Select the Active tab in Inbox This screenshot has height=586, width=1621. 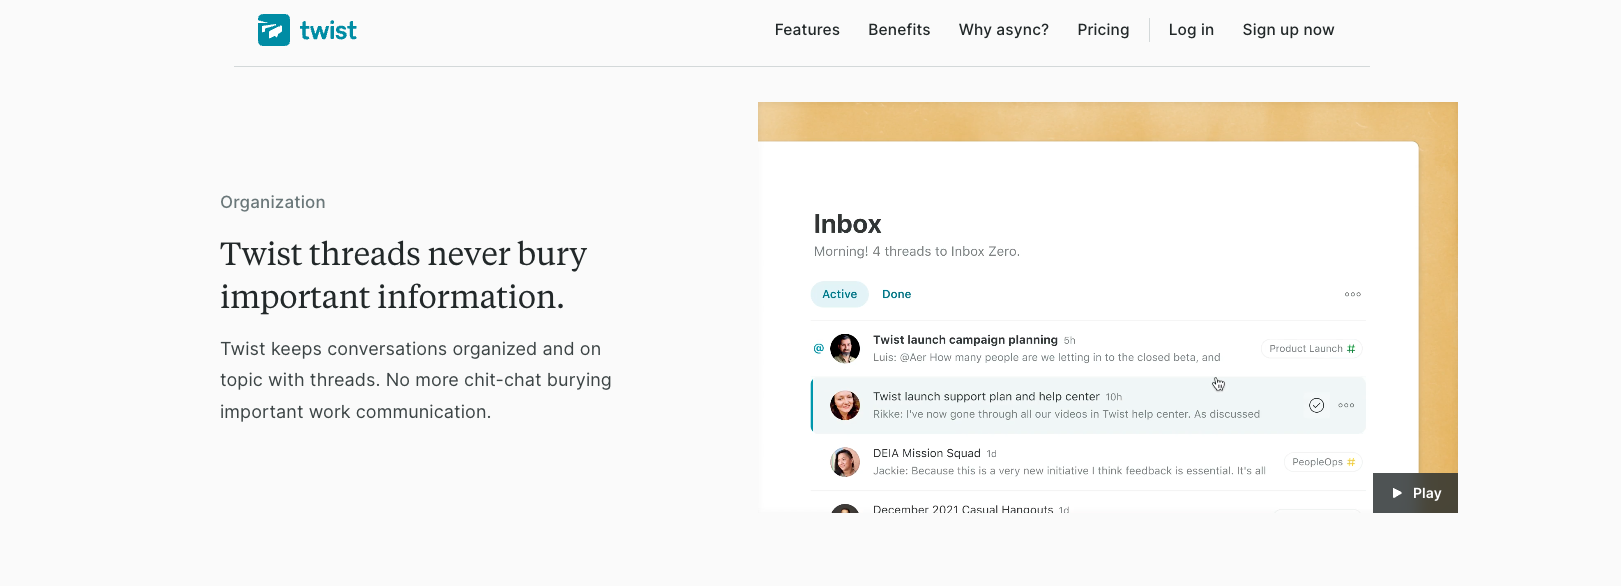tap(840, 294)
